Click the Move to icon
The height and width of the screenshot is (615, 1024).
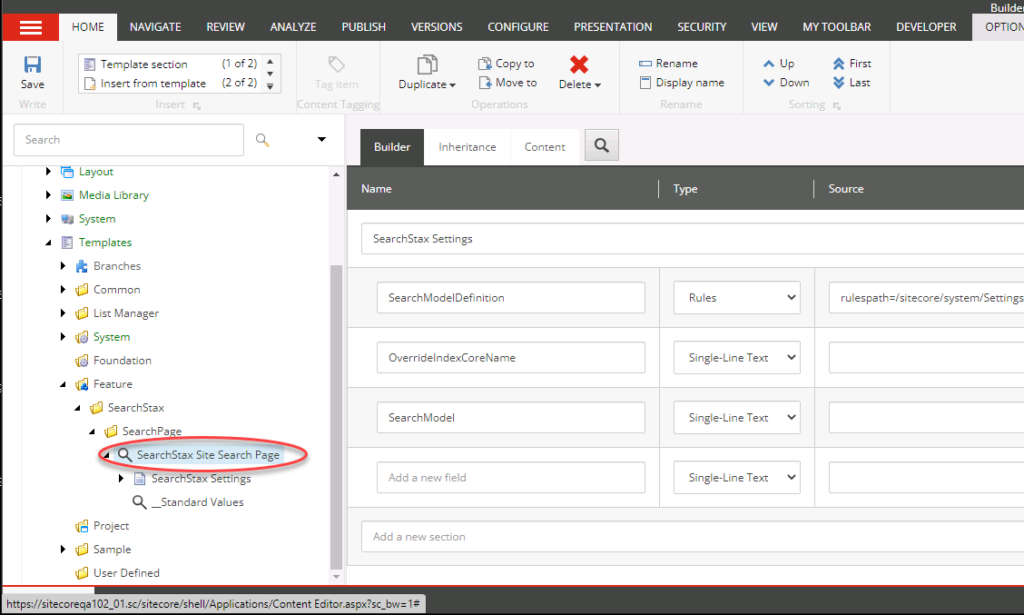coord(485,82)
